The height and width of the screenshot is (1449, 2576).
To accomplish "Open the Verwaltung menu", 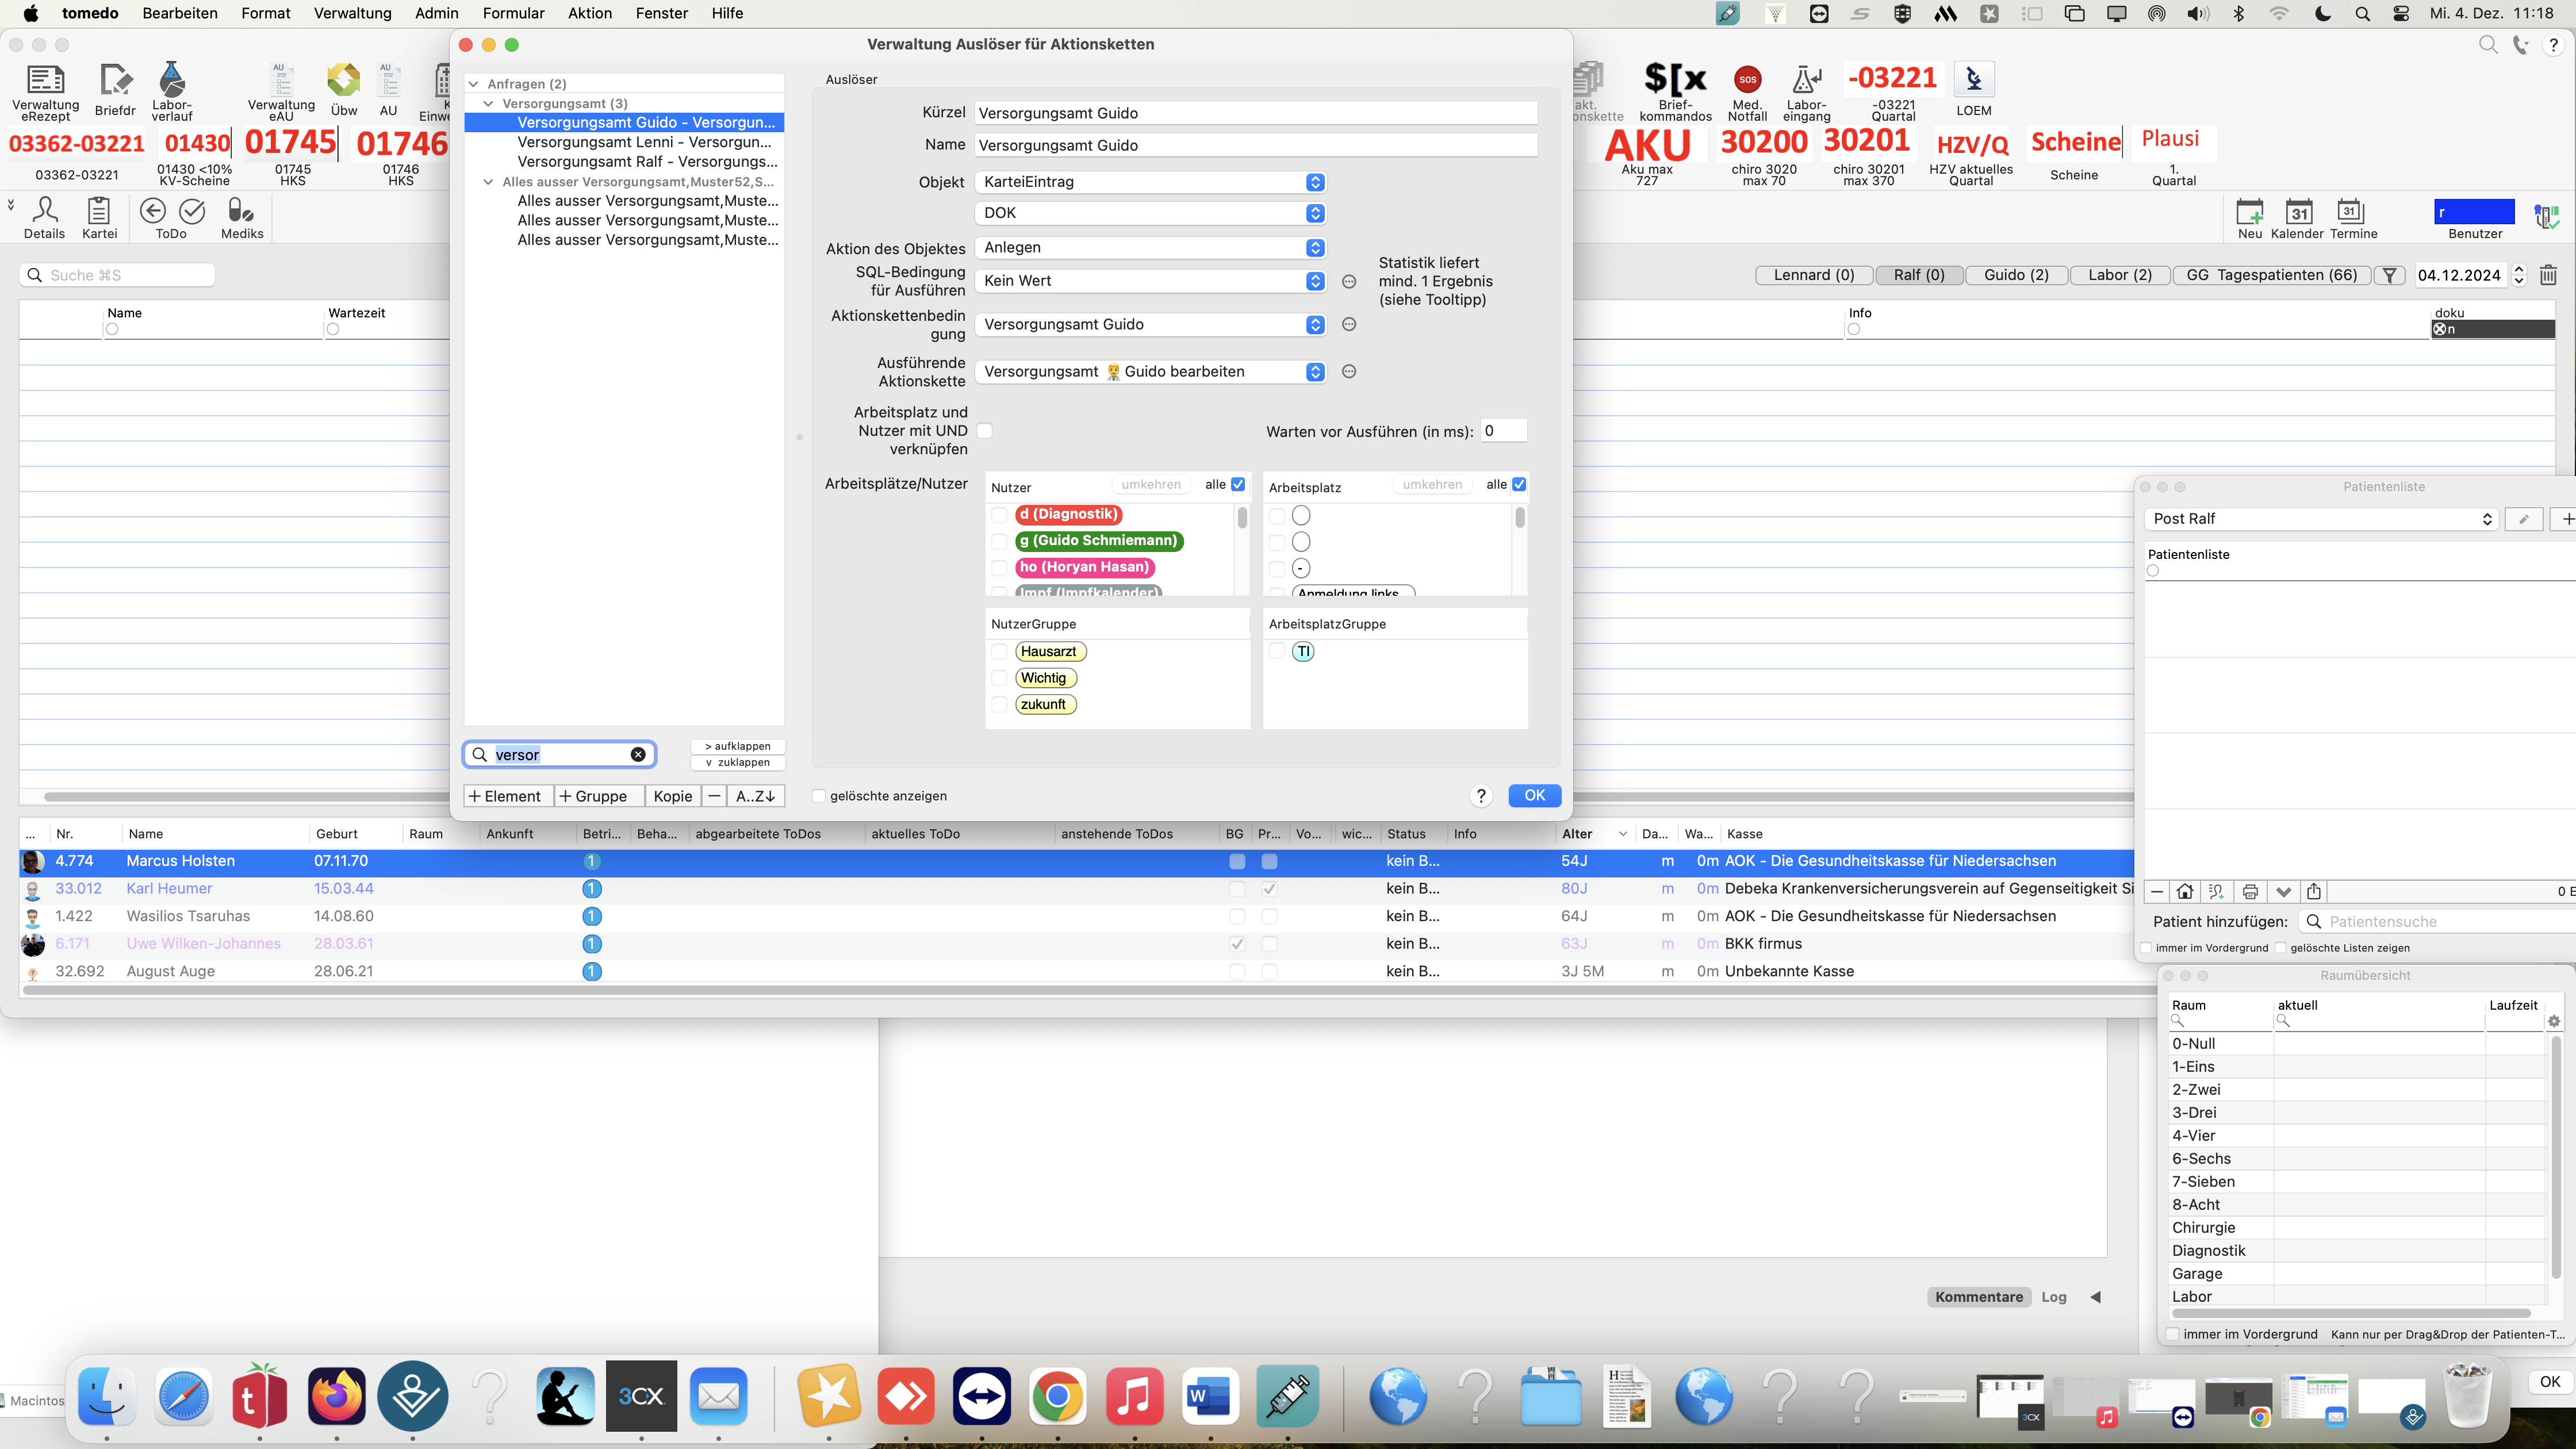I will tap(353, 13).
